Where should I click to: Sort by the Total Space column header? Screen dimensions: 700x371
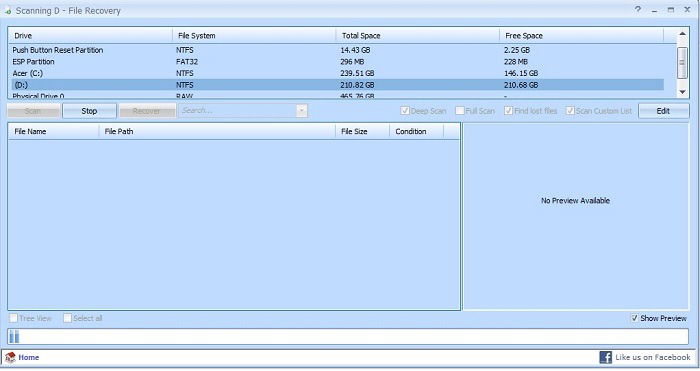(417, 36)
